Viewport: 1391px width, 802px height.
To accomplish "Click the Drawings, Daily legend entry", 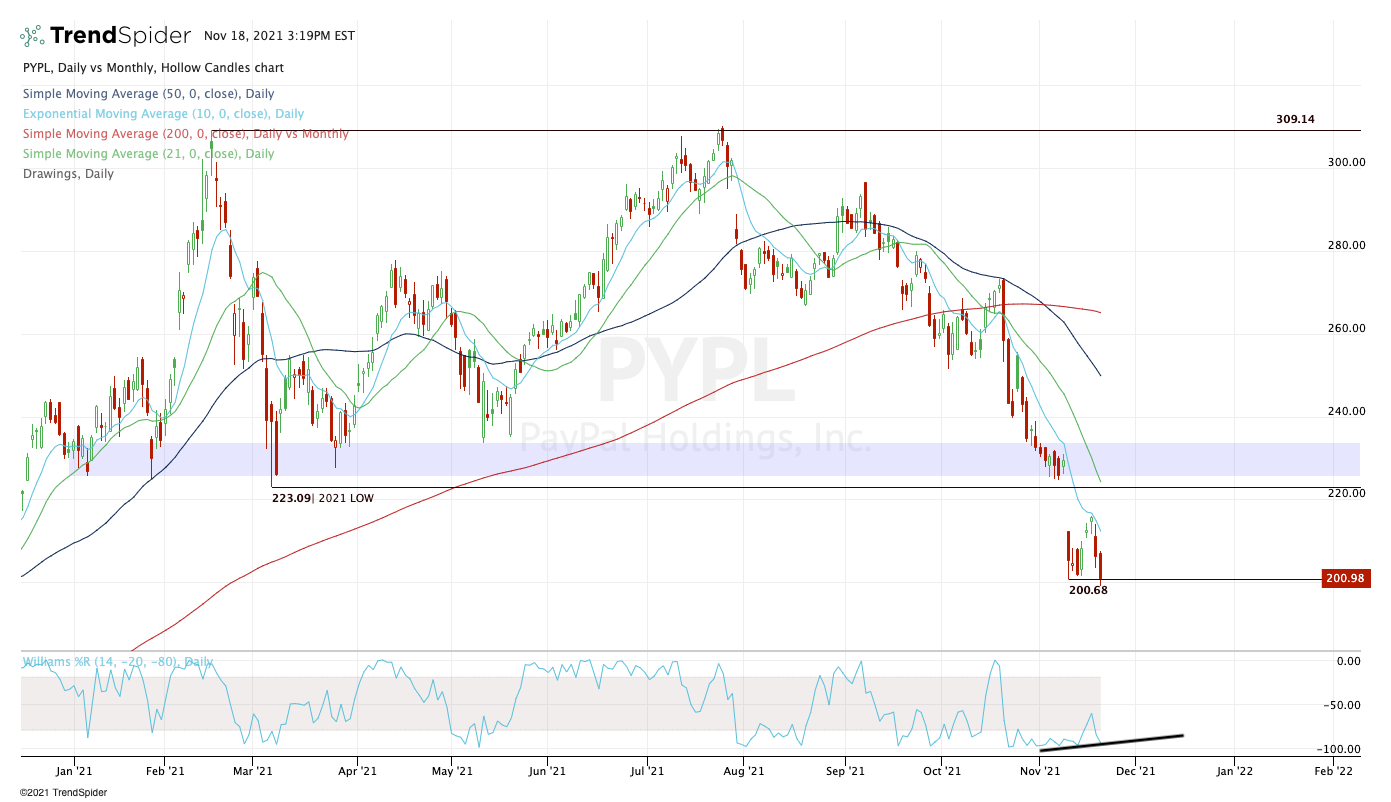I will (67, 174).
